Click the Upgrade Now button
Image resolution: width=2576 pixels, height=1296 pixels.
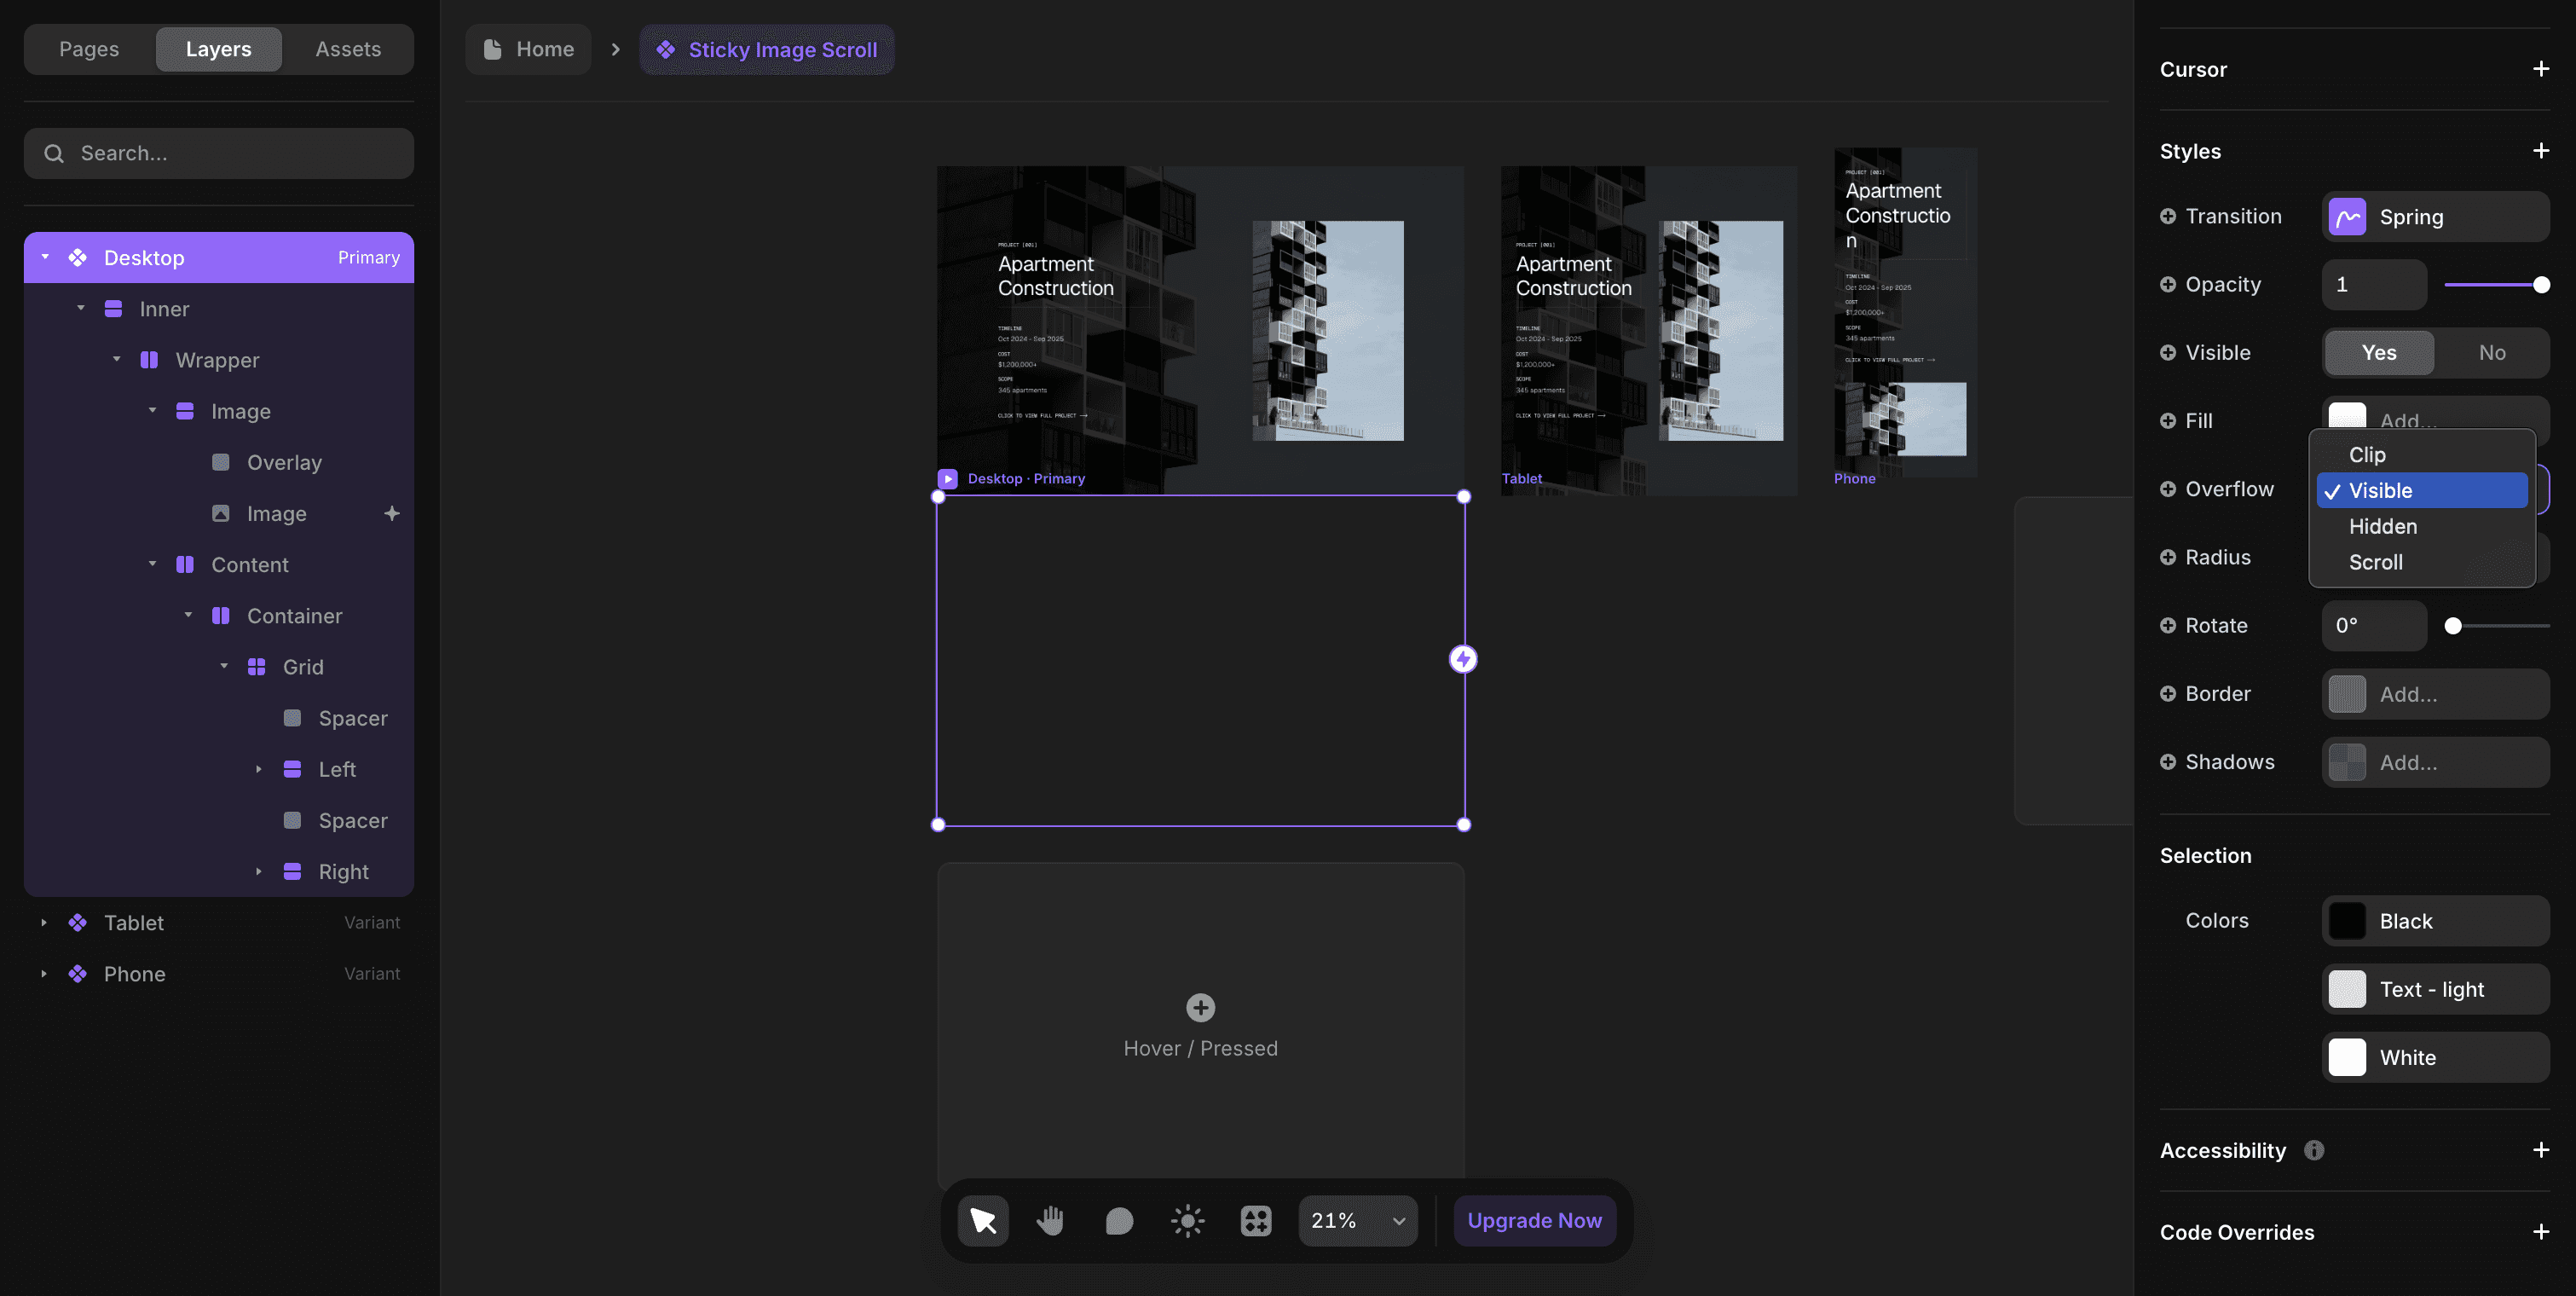pos(1534,1220)
